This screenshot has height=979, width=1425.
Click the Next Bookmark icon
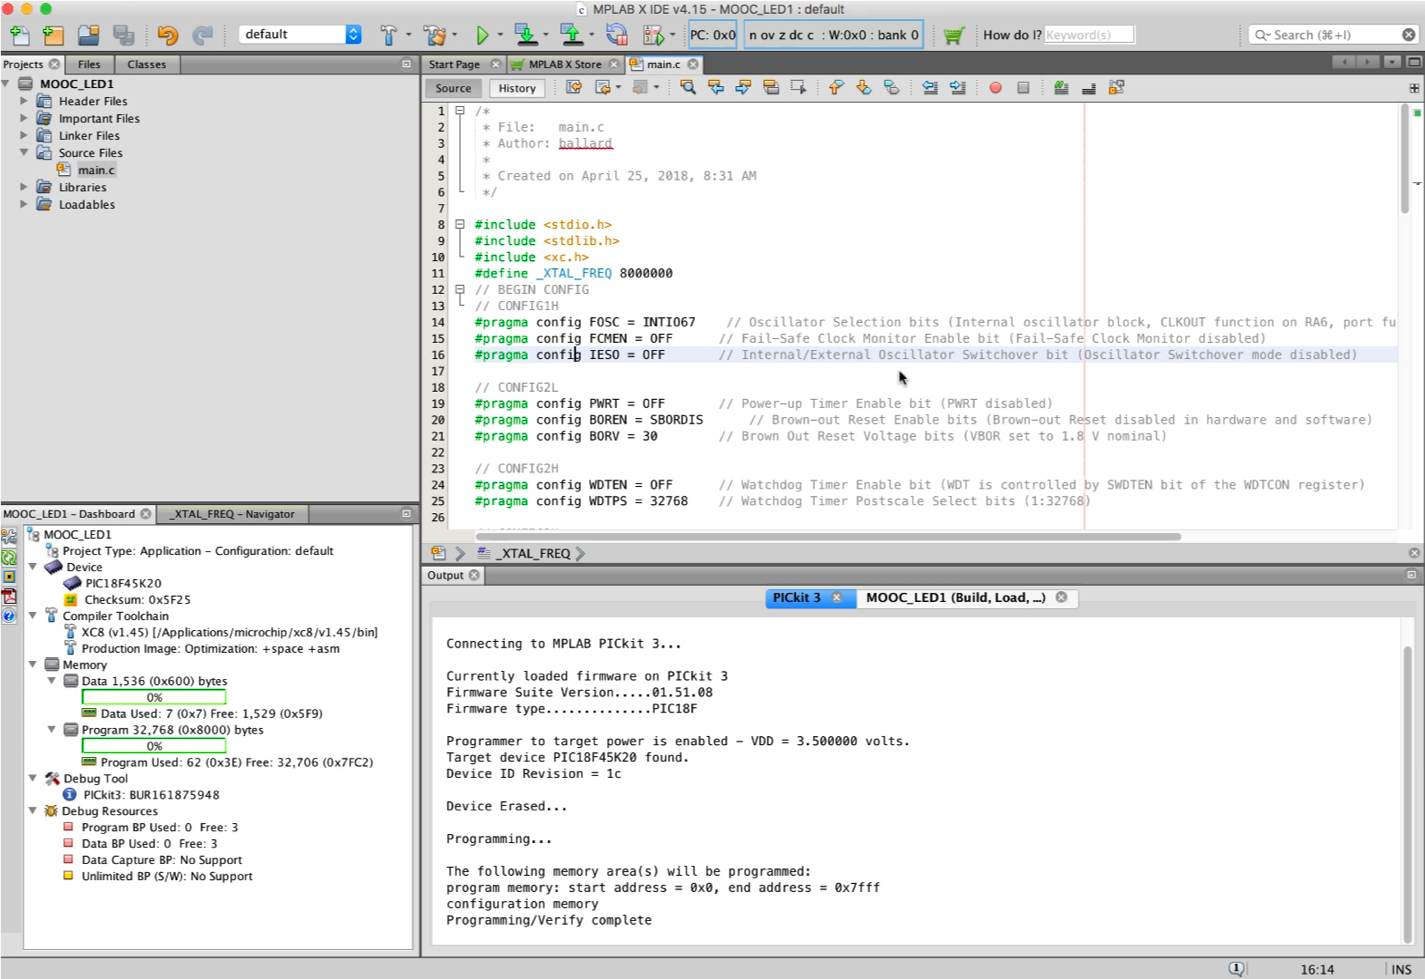click(864, 88)
